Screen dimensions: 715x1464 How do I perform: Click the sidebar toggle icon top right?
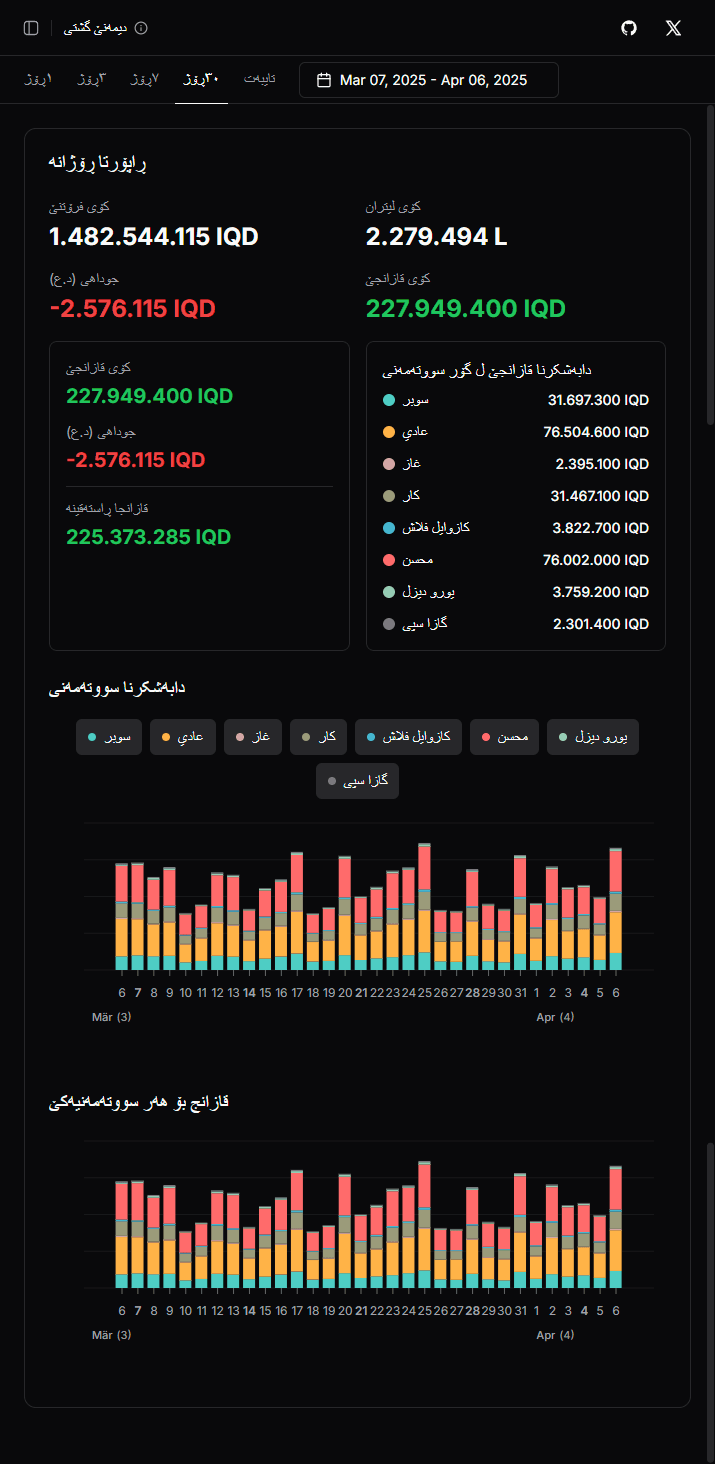point(30,27)
